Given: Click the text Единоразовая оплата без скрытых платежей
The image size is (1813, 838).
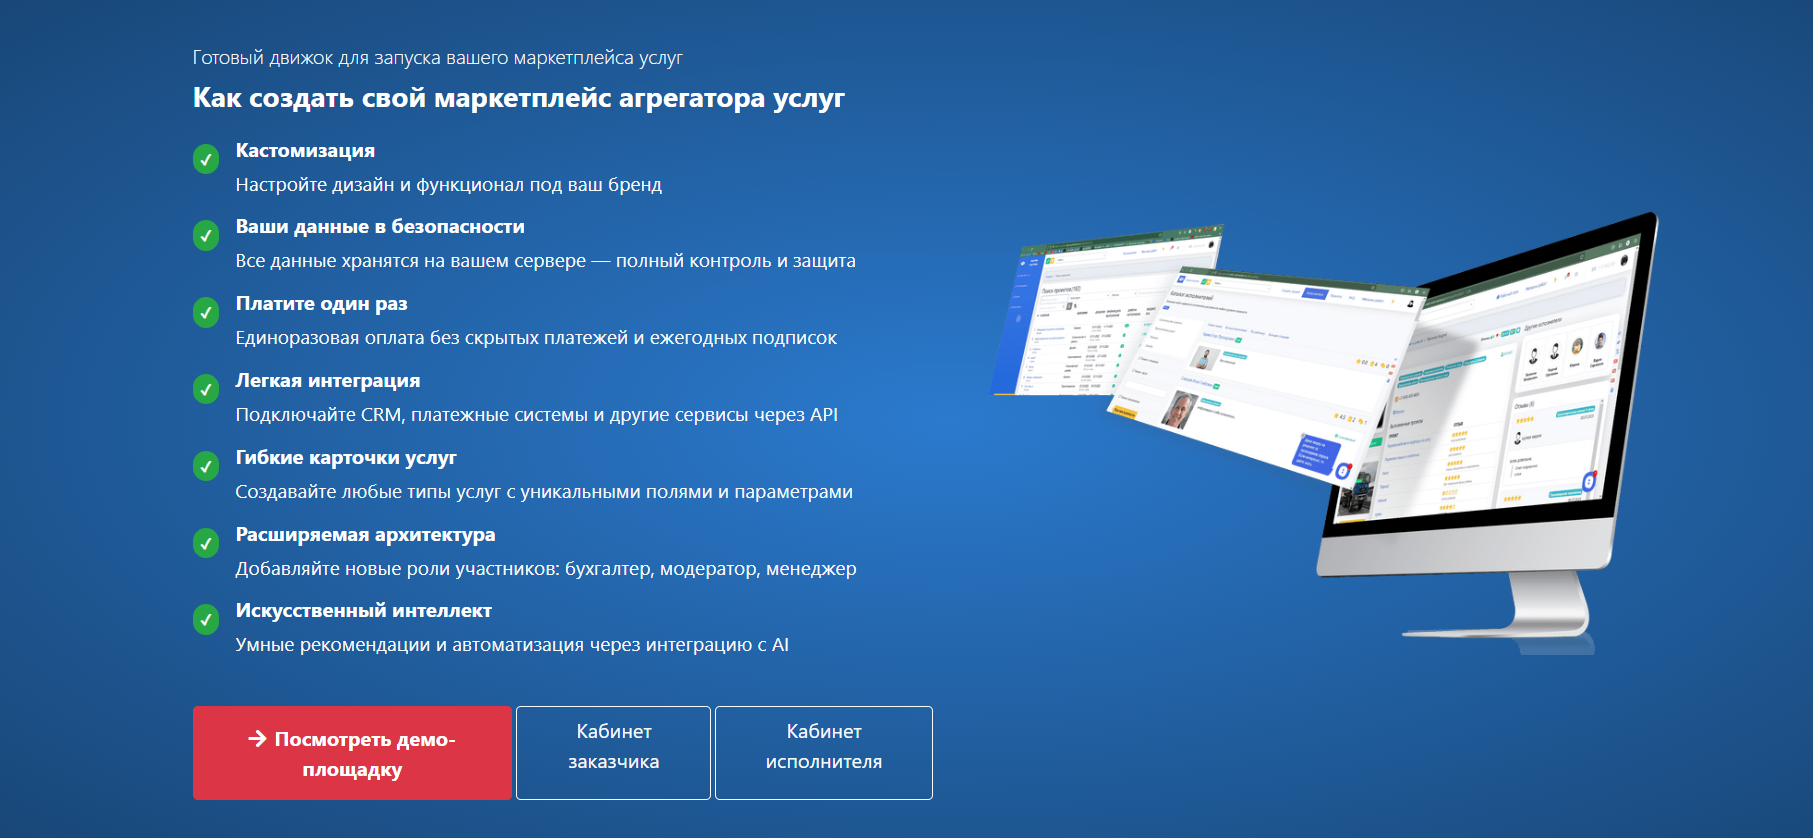Looking at the screenshot, I should coord(536,338).
